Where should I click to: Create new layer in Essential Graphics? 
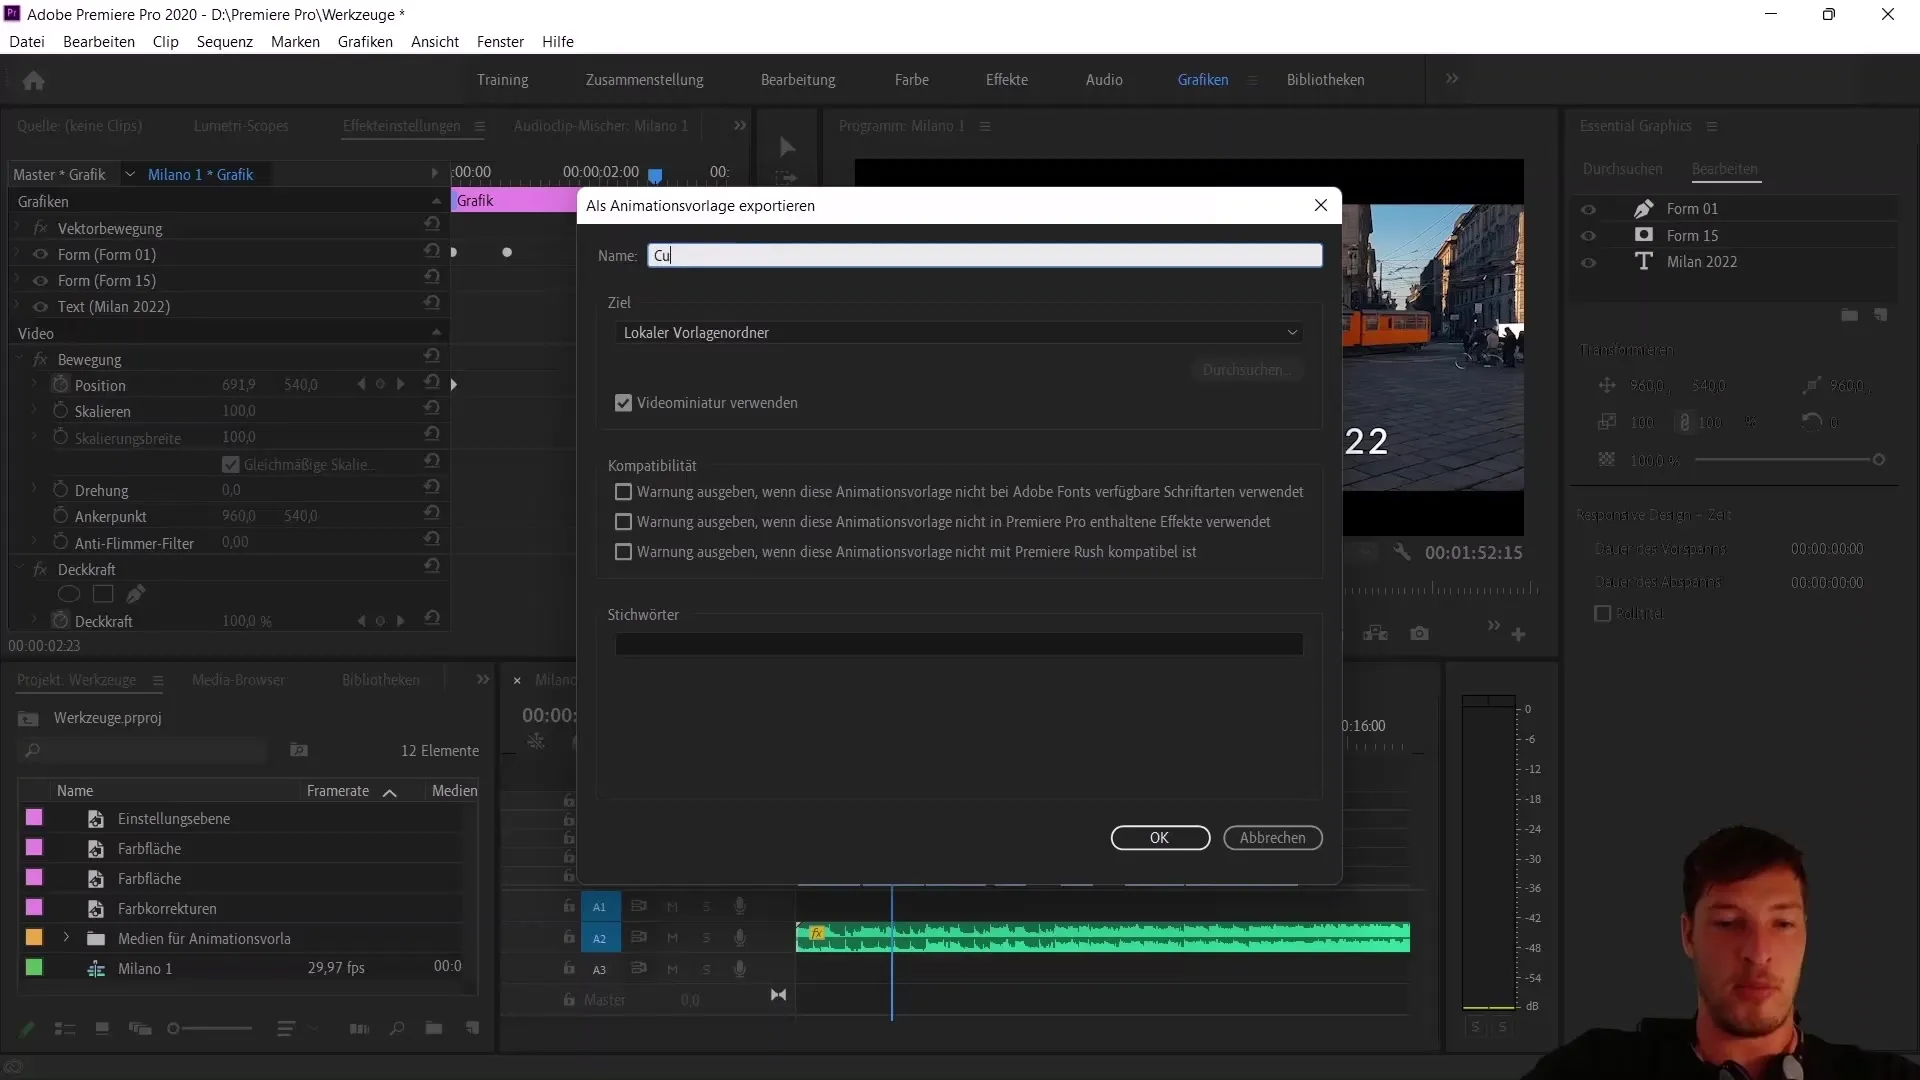click(x=1880, y=315)
